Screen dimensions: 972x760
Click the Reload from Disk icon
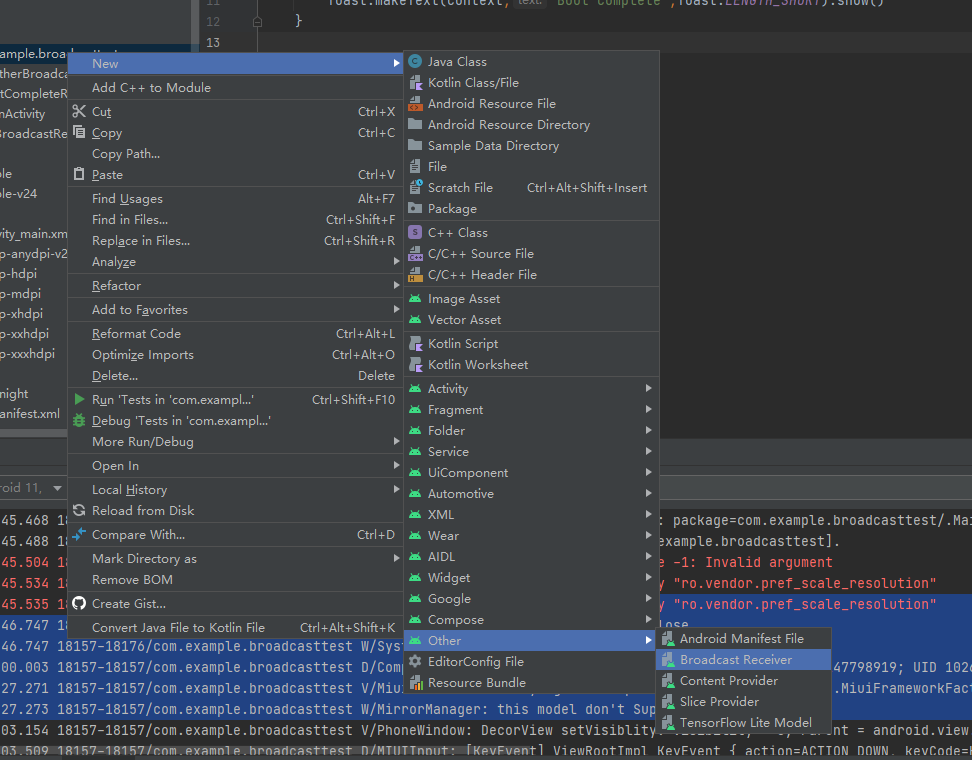(79, 510)
